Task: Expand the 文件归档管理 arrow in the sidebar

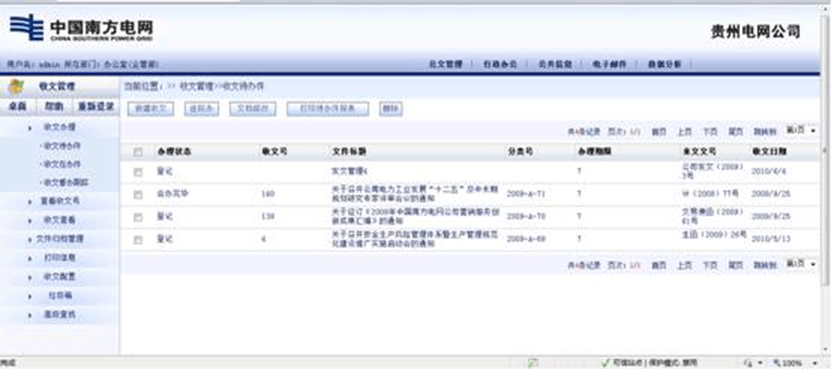Action: coord(30,240)
